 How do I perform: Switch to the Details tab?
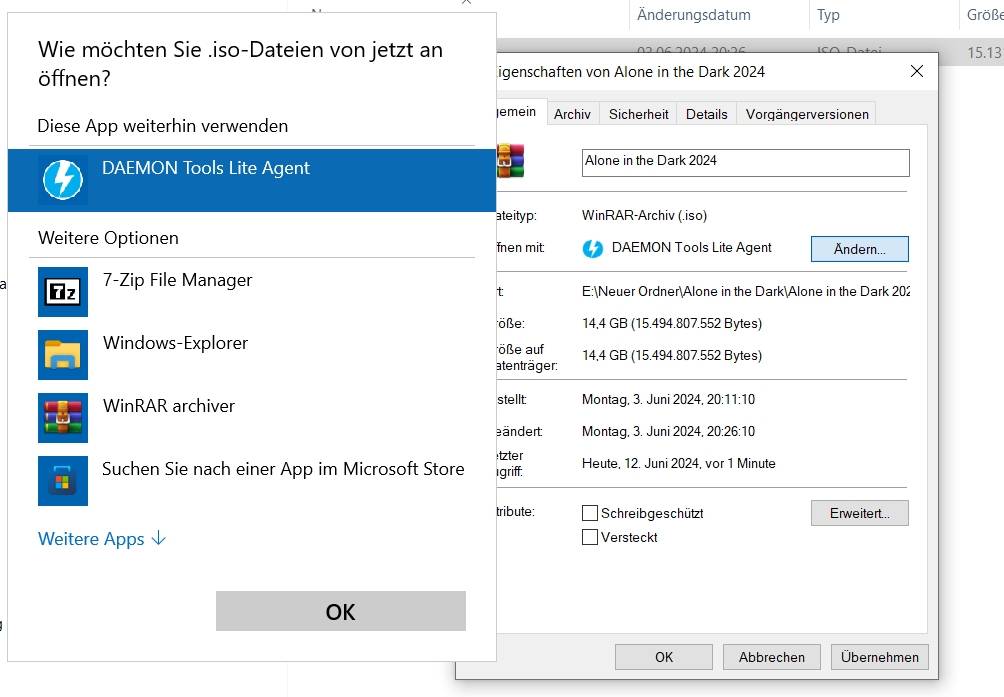tap(706, 114)
